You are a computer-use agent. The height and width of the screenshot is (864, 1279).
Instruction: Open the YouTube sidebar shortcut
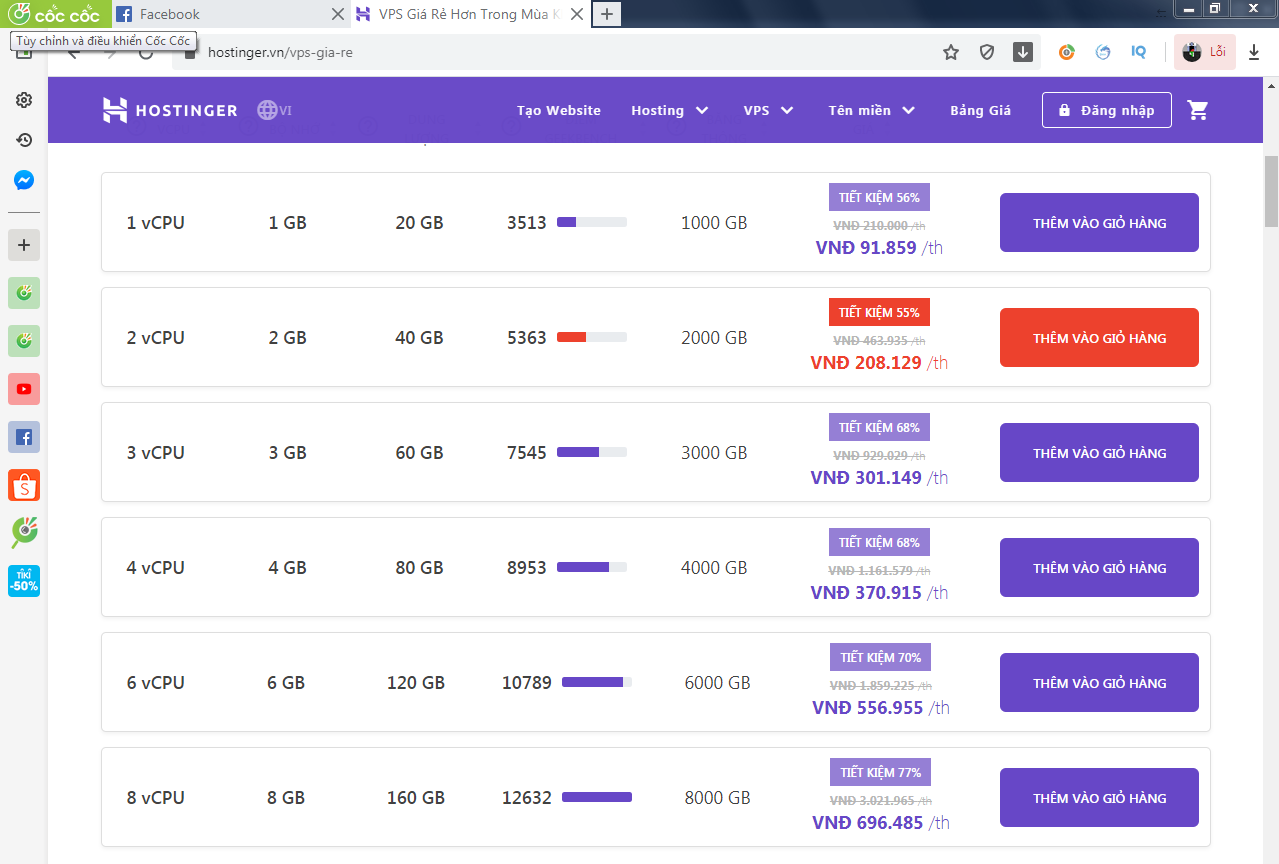24,389
